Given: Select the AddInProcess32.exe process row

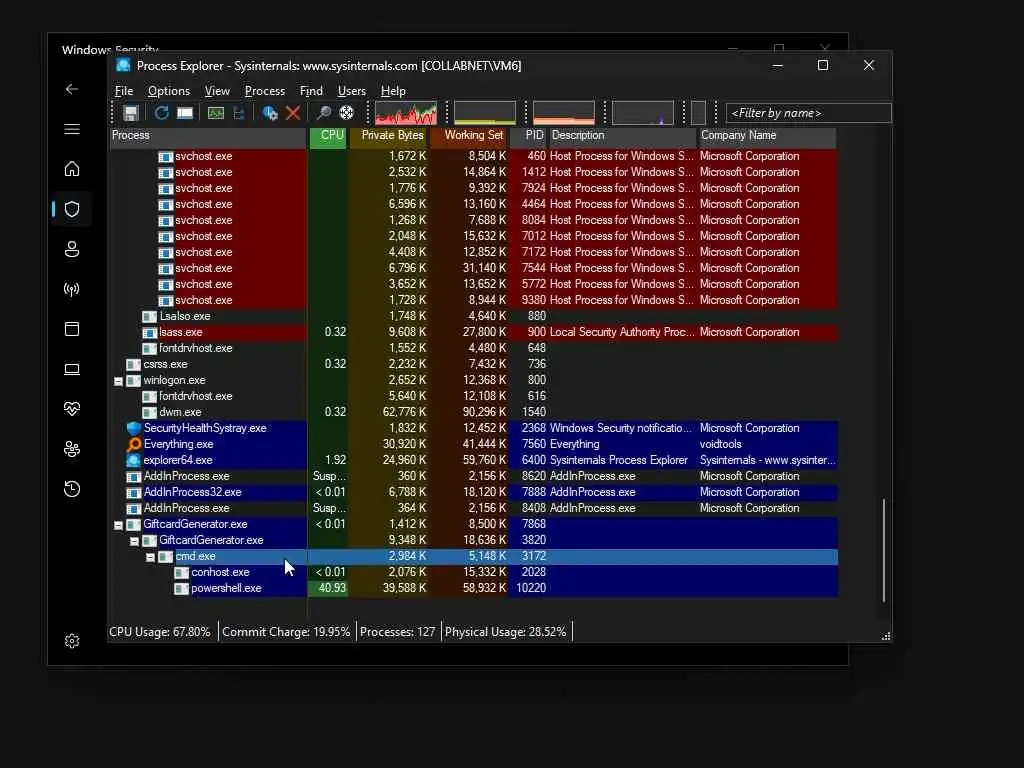Looking at the screenshot, I should click(x=473, y=492).
